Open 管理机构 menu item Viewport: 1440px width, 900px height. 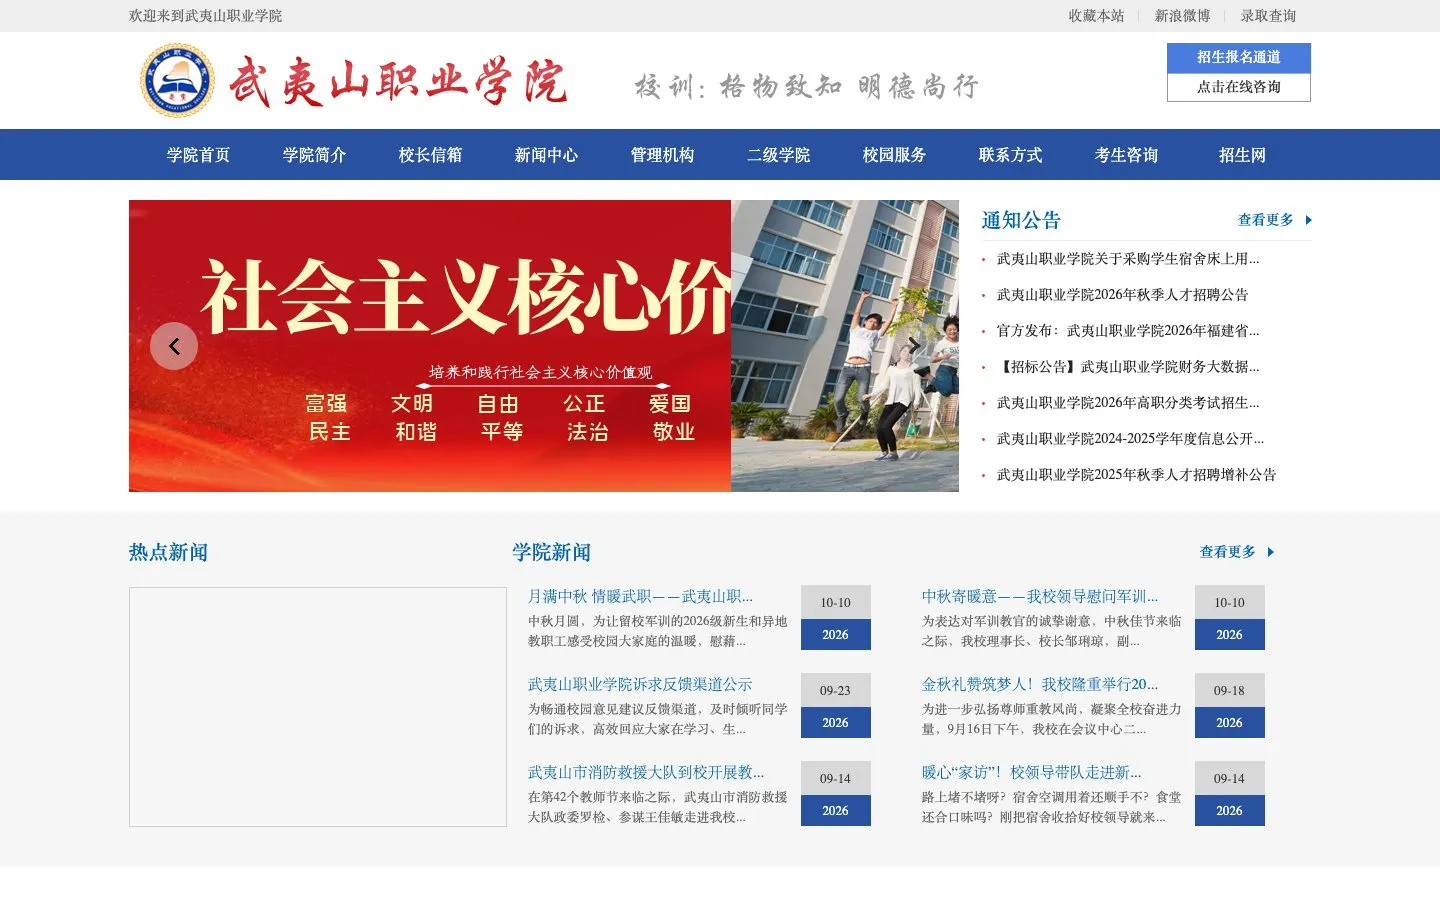coord(662,155)
